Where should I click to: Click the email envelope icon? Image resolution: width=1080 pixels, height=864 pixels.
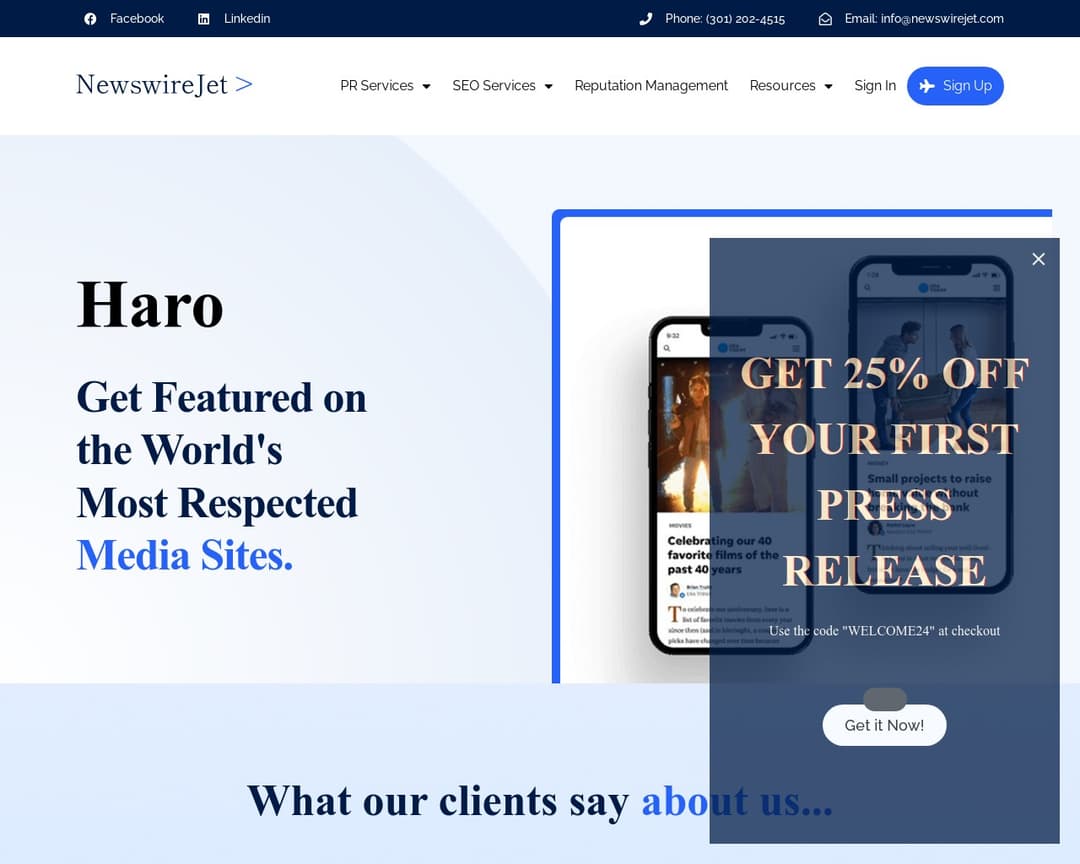click(x=825, y=19)
